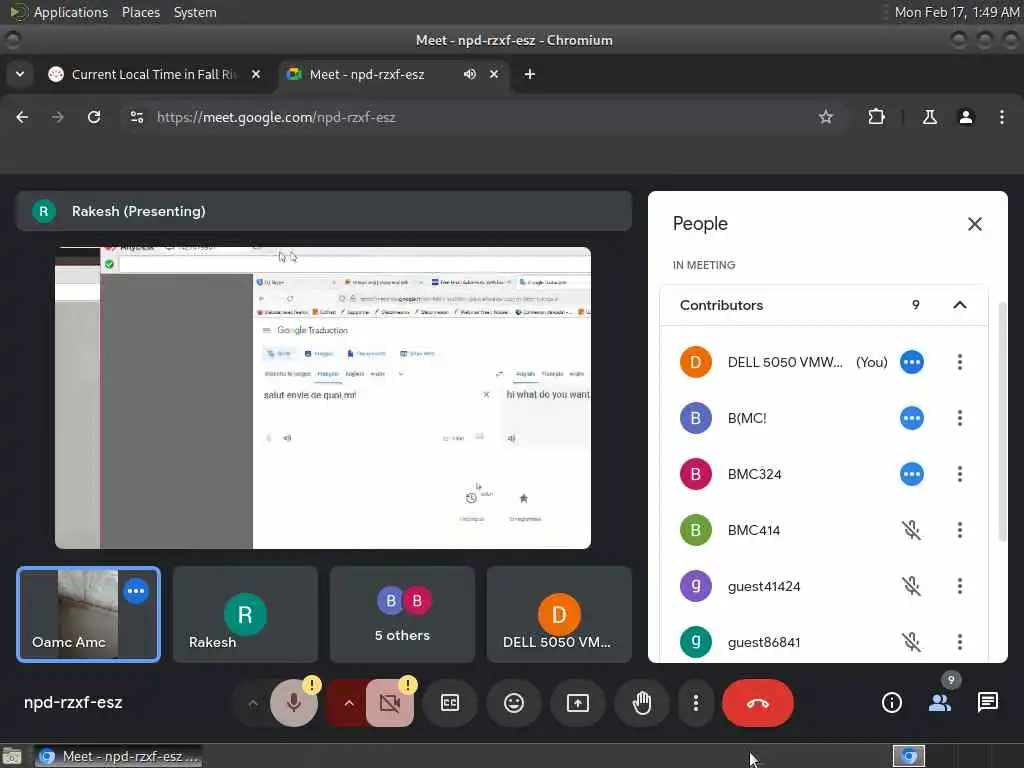Open the Places menu
Viewport: 1024px width, 768px height.
point(140,12)
